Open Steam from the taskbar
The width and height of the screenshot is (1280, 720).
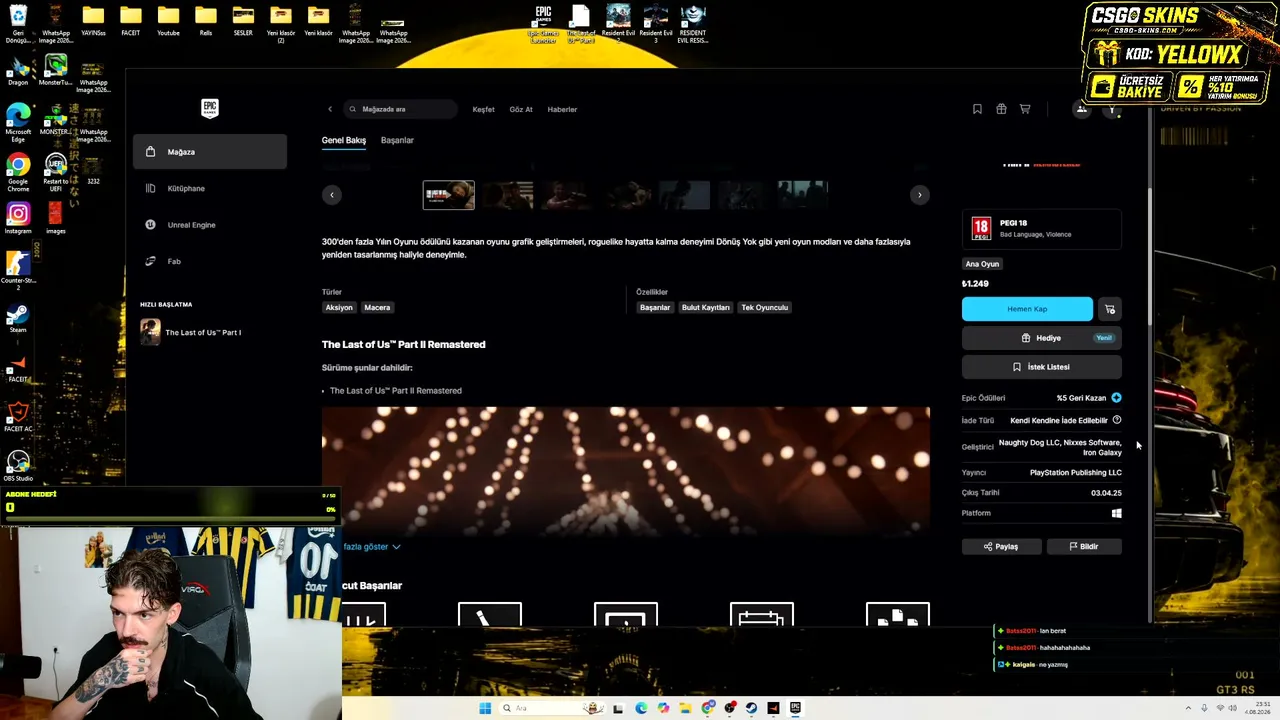(751, 708)
